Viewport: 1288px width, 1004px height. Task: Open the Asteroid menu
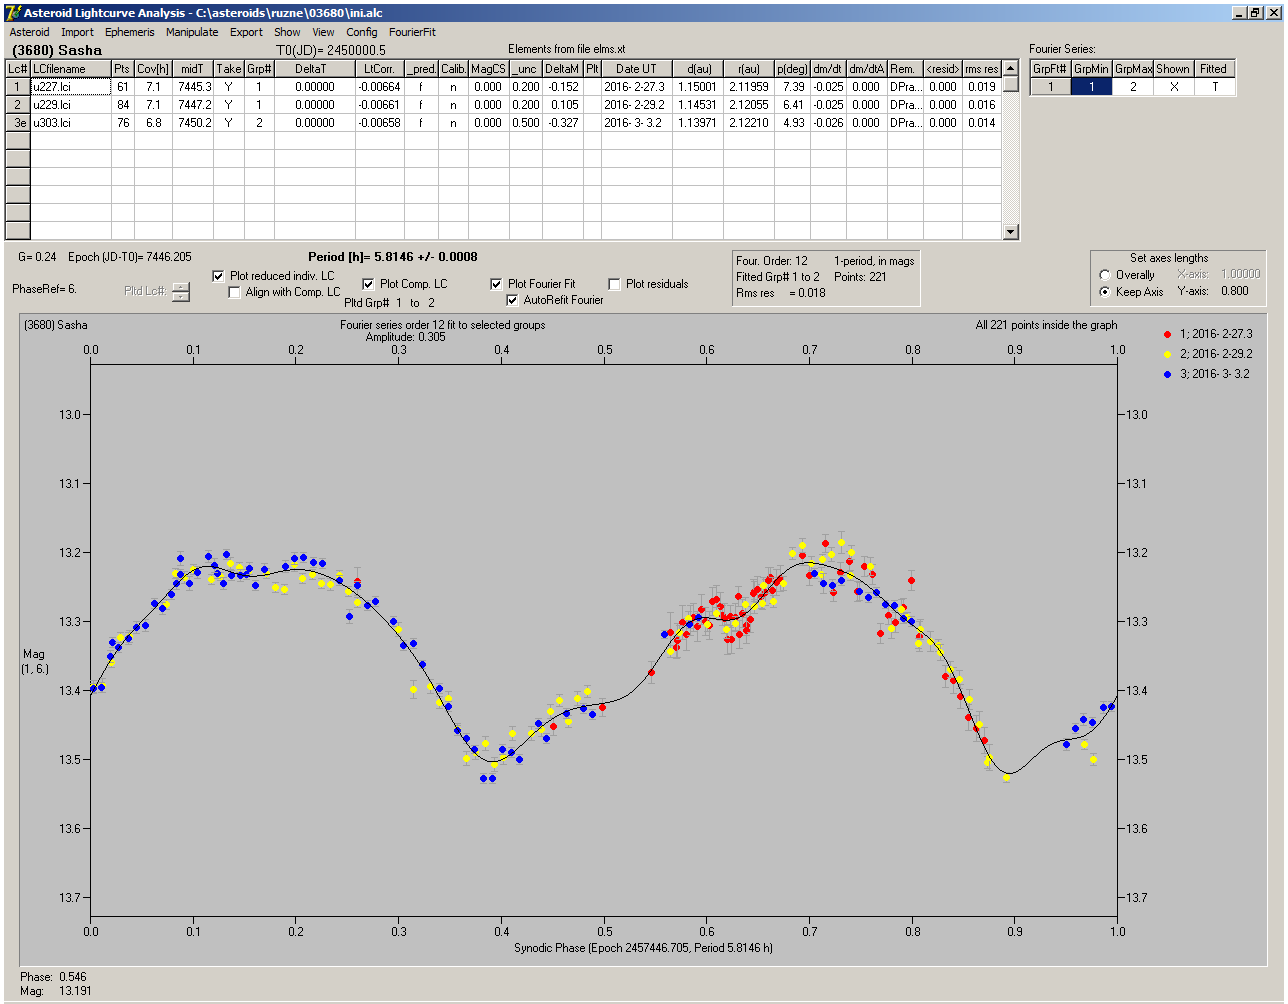tap(29, 32)
